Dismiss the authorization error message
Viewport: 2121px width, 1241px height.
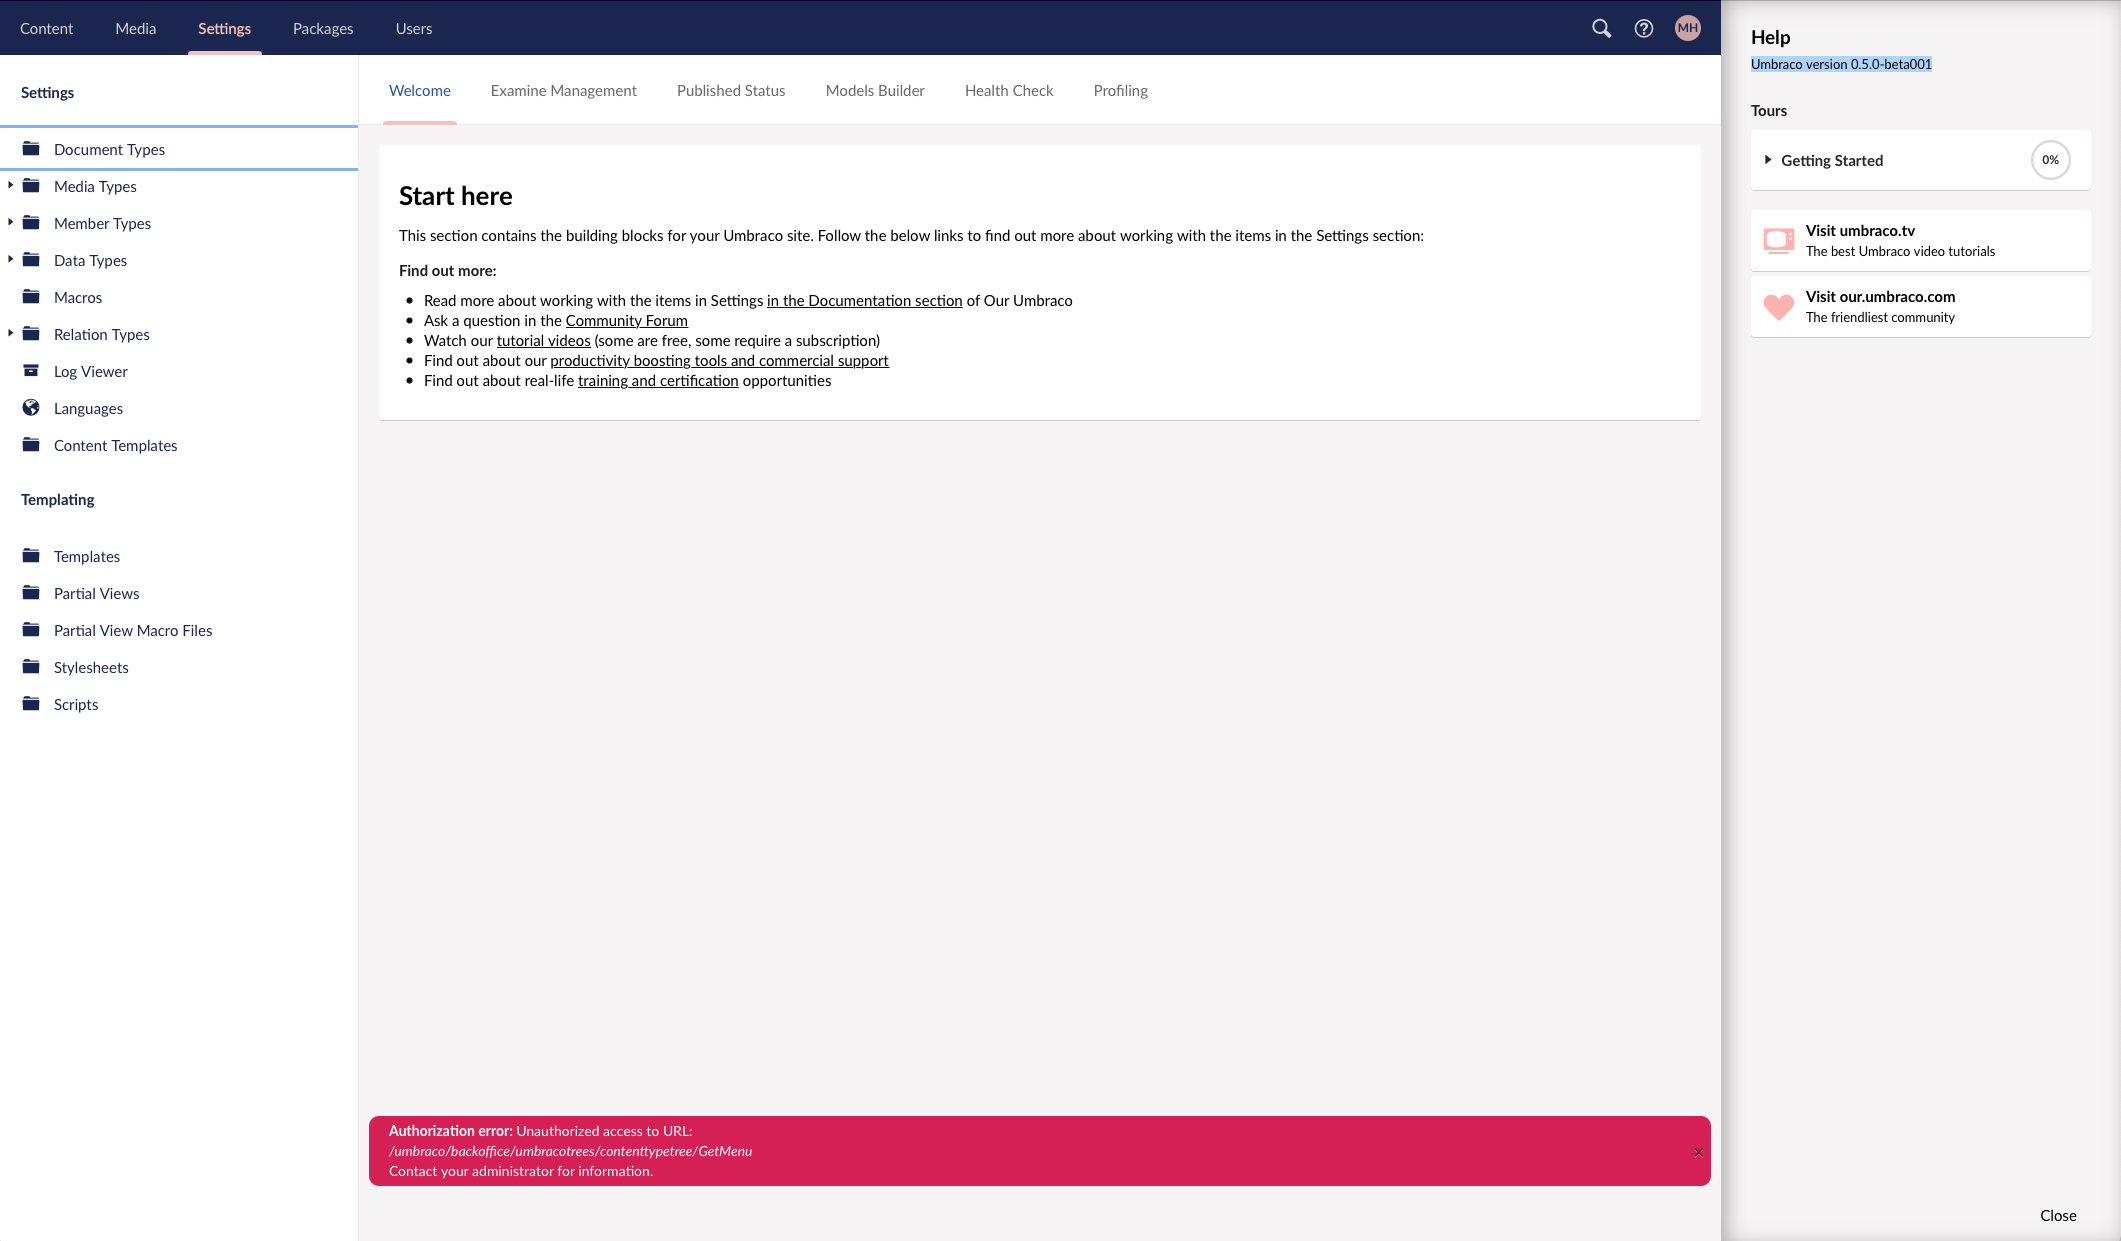coord(1697,1151)
